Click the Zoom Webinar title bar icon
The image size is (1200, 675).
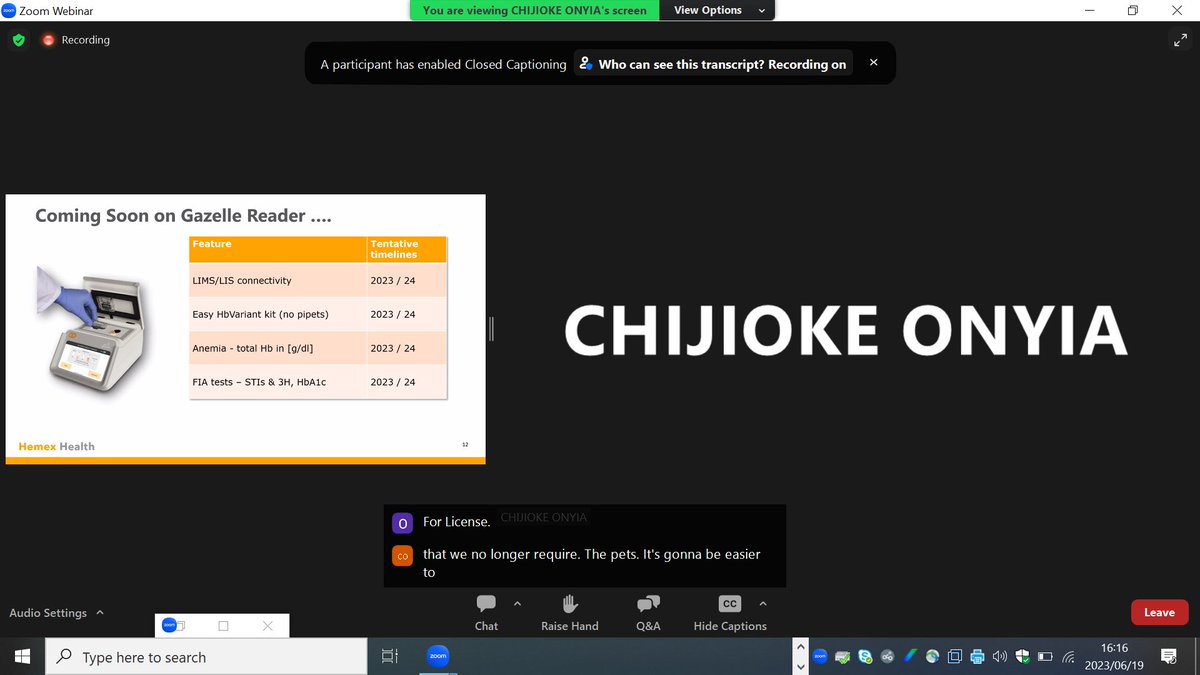coord(9,10)
